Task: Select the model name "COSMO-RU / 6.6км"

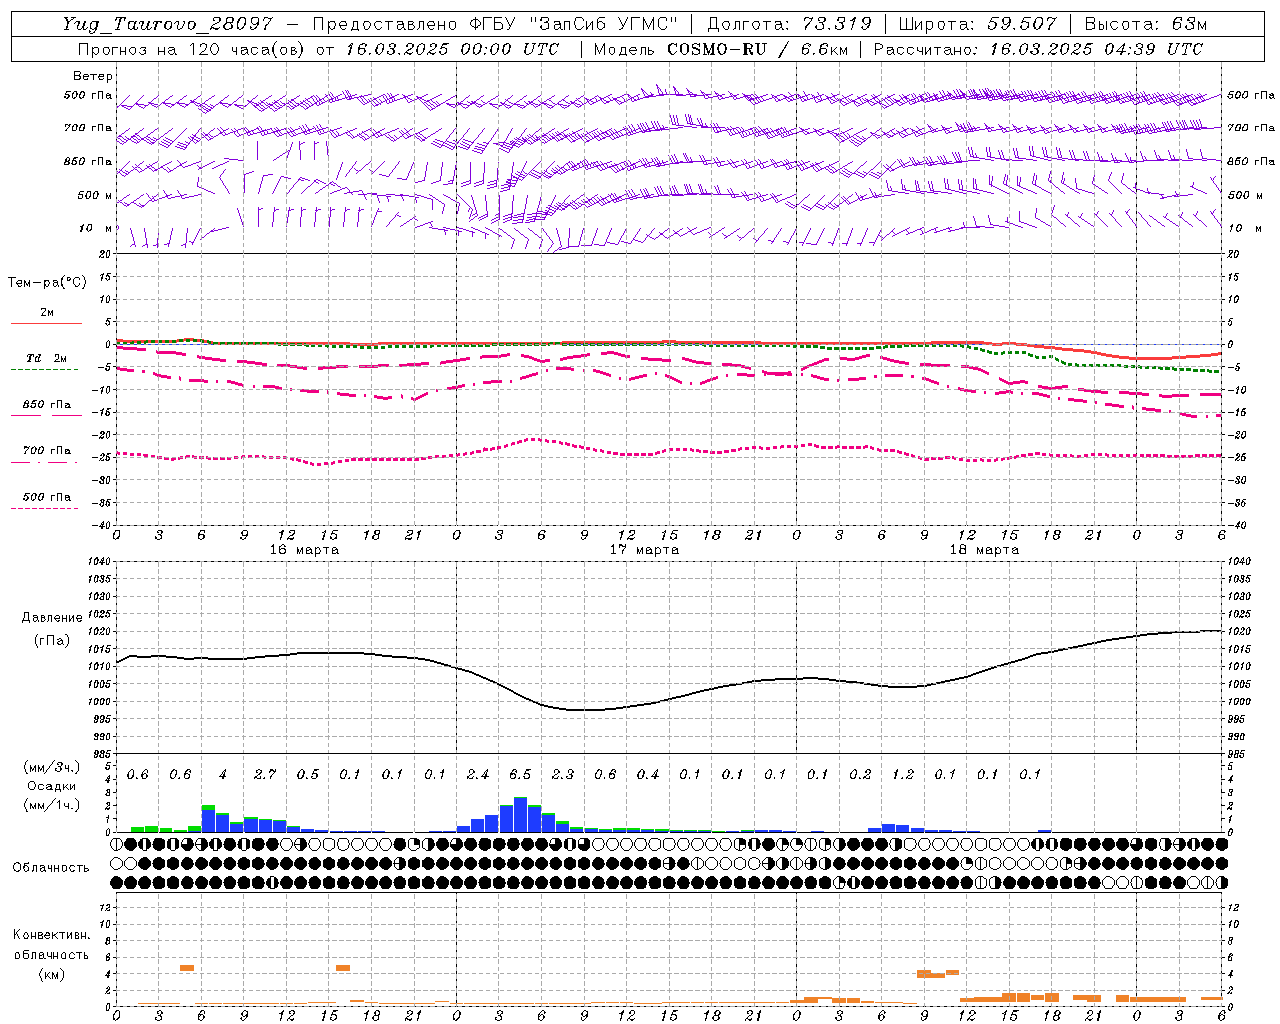Action: tap(757, 49)
